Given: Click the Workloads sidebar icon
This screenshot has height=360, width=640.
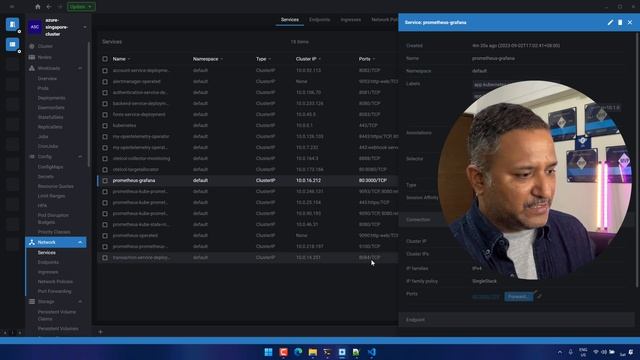Looking at the screenshot, I should [32, 68].
